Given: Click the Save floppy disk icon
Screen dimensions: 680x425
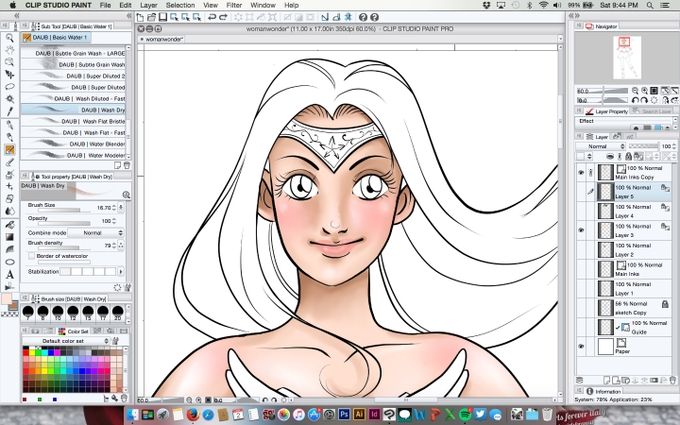Looking at the screenshot, I should point(163,17).
